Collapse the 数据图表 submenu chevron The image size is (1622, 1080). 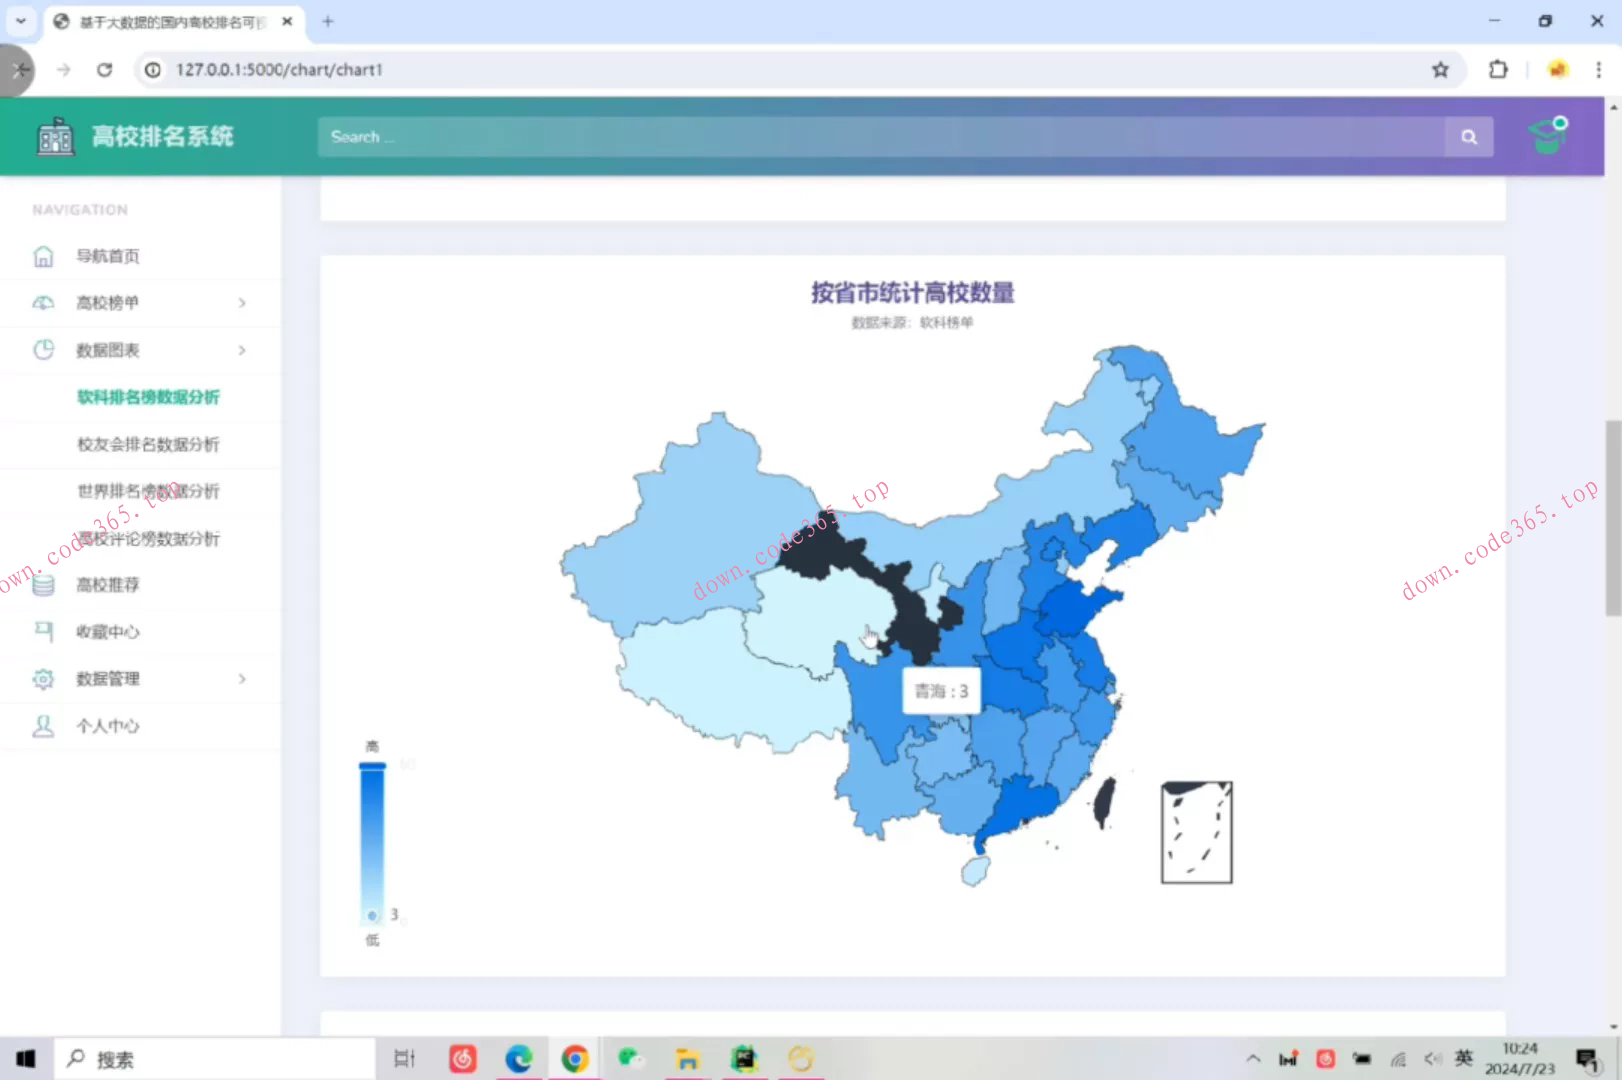242,350
